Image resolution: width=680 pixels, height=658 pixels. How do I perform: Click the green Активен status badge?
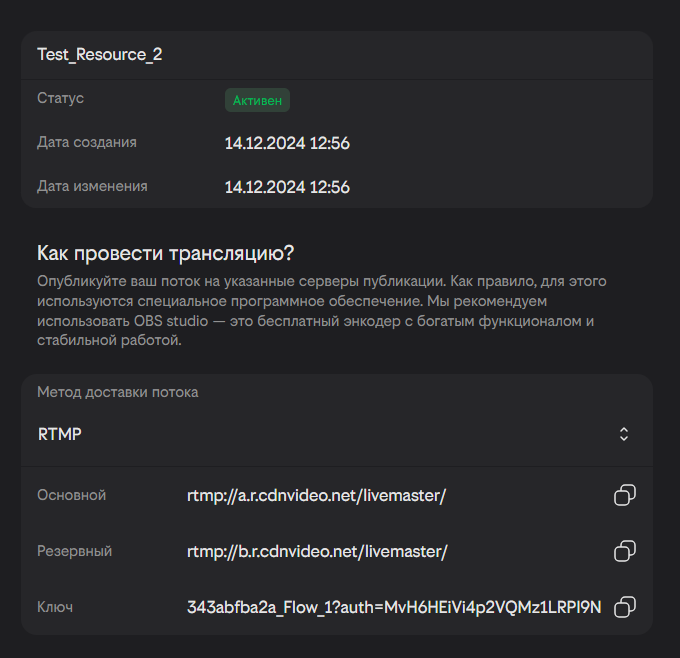click(257, 100)
